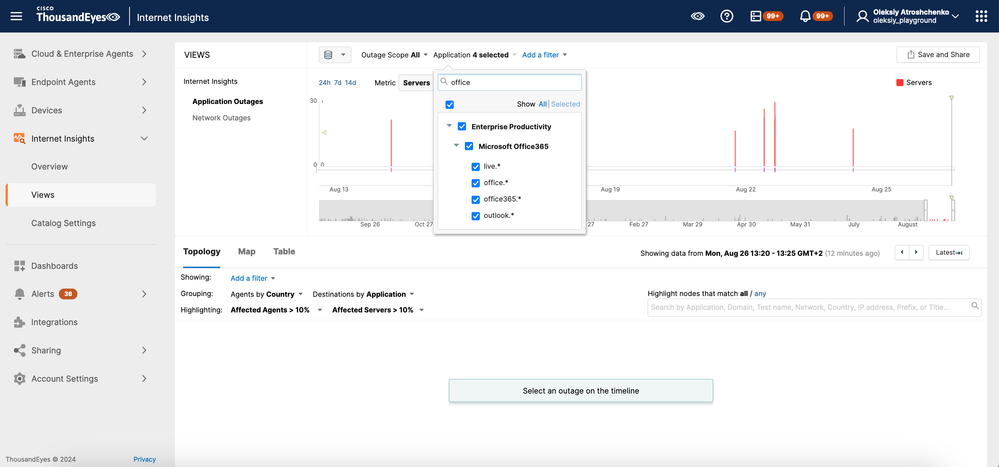The image size is (999, 467).
Task: Click the dataset database icon button
Action: tap(334, 55)
